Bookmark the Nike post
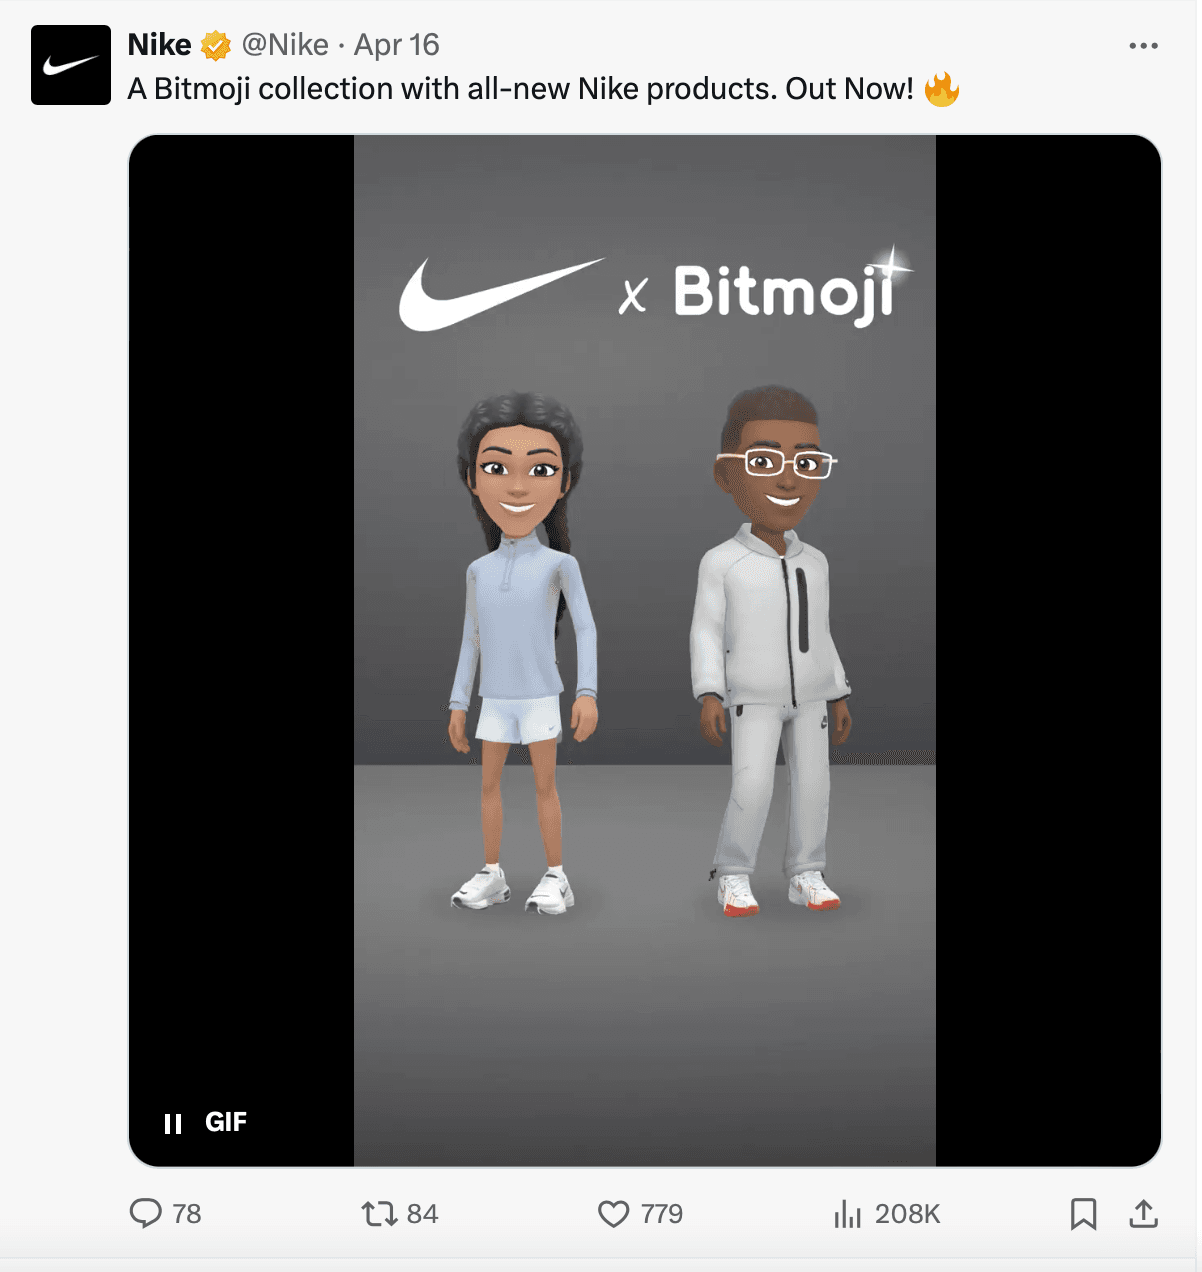The image size is (1202, 1272). [1084, 1214]
